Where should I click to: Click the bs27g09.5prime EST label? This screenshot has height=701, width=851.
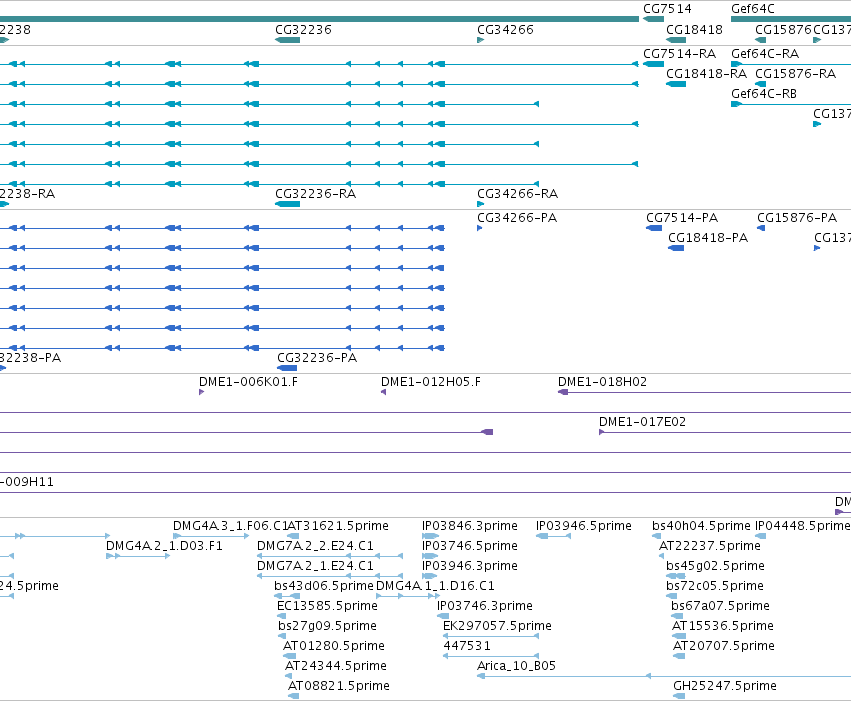pos(327,626)
